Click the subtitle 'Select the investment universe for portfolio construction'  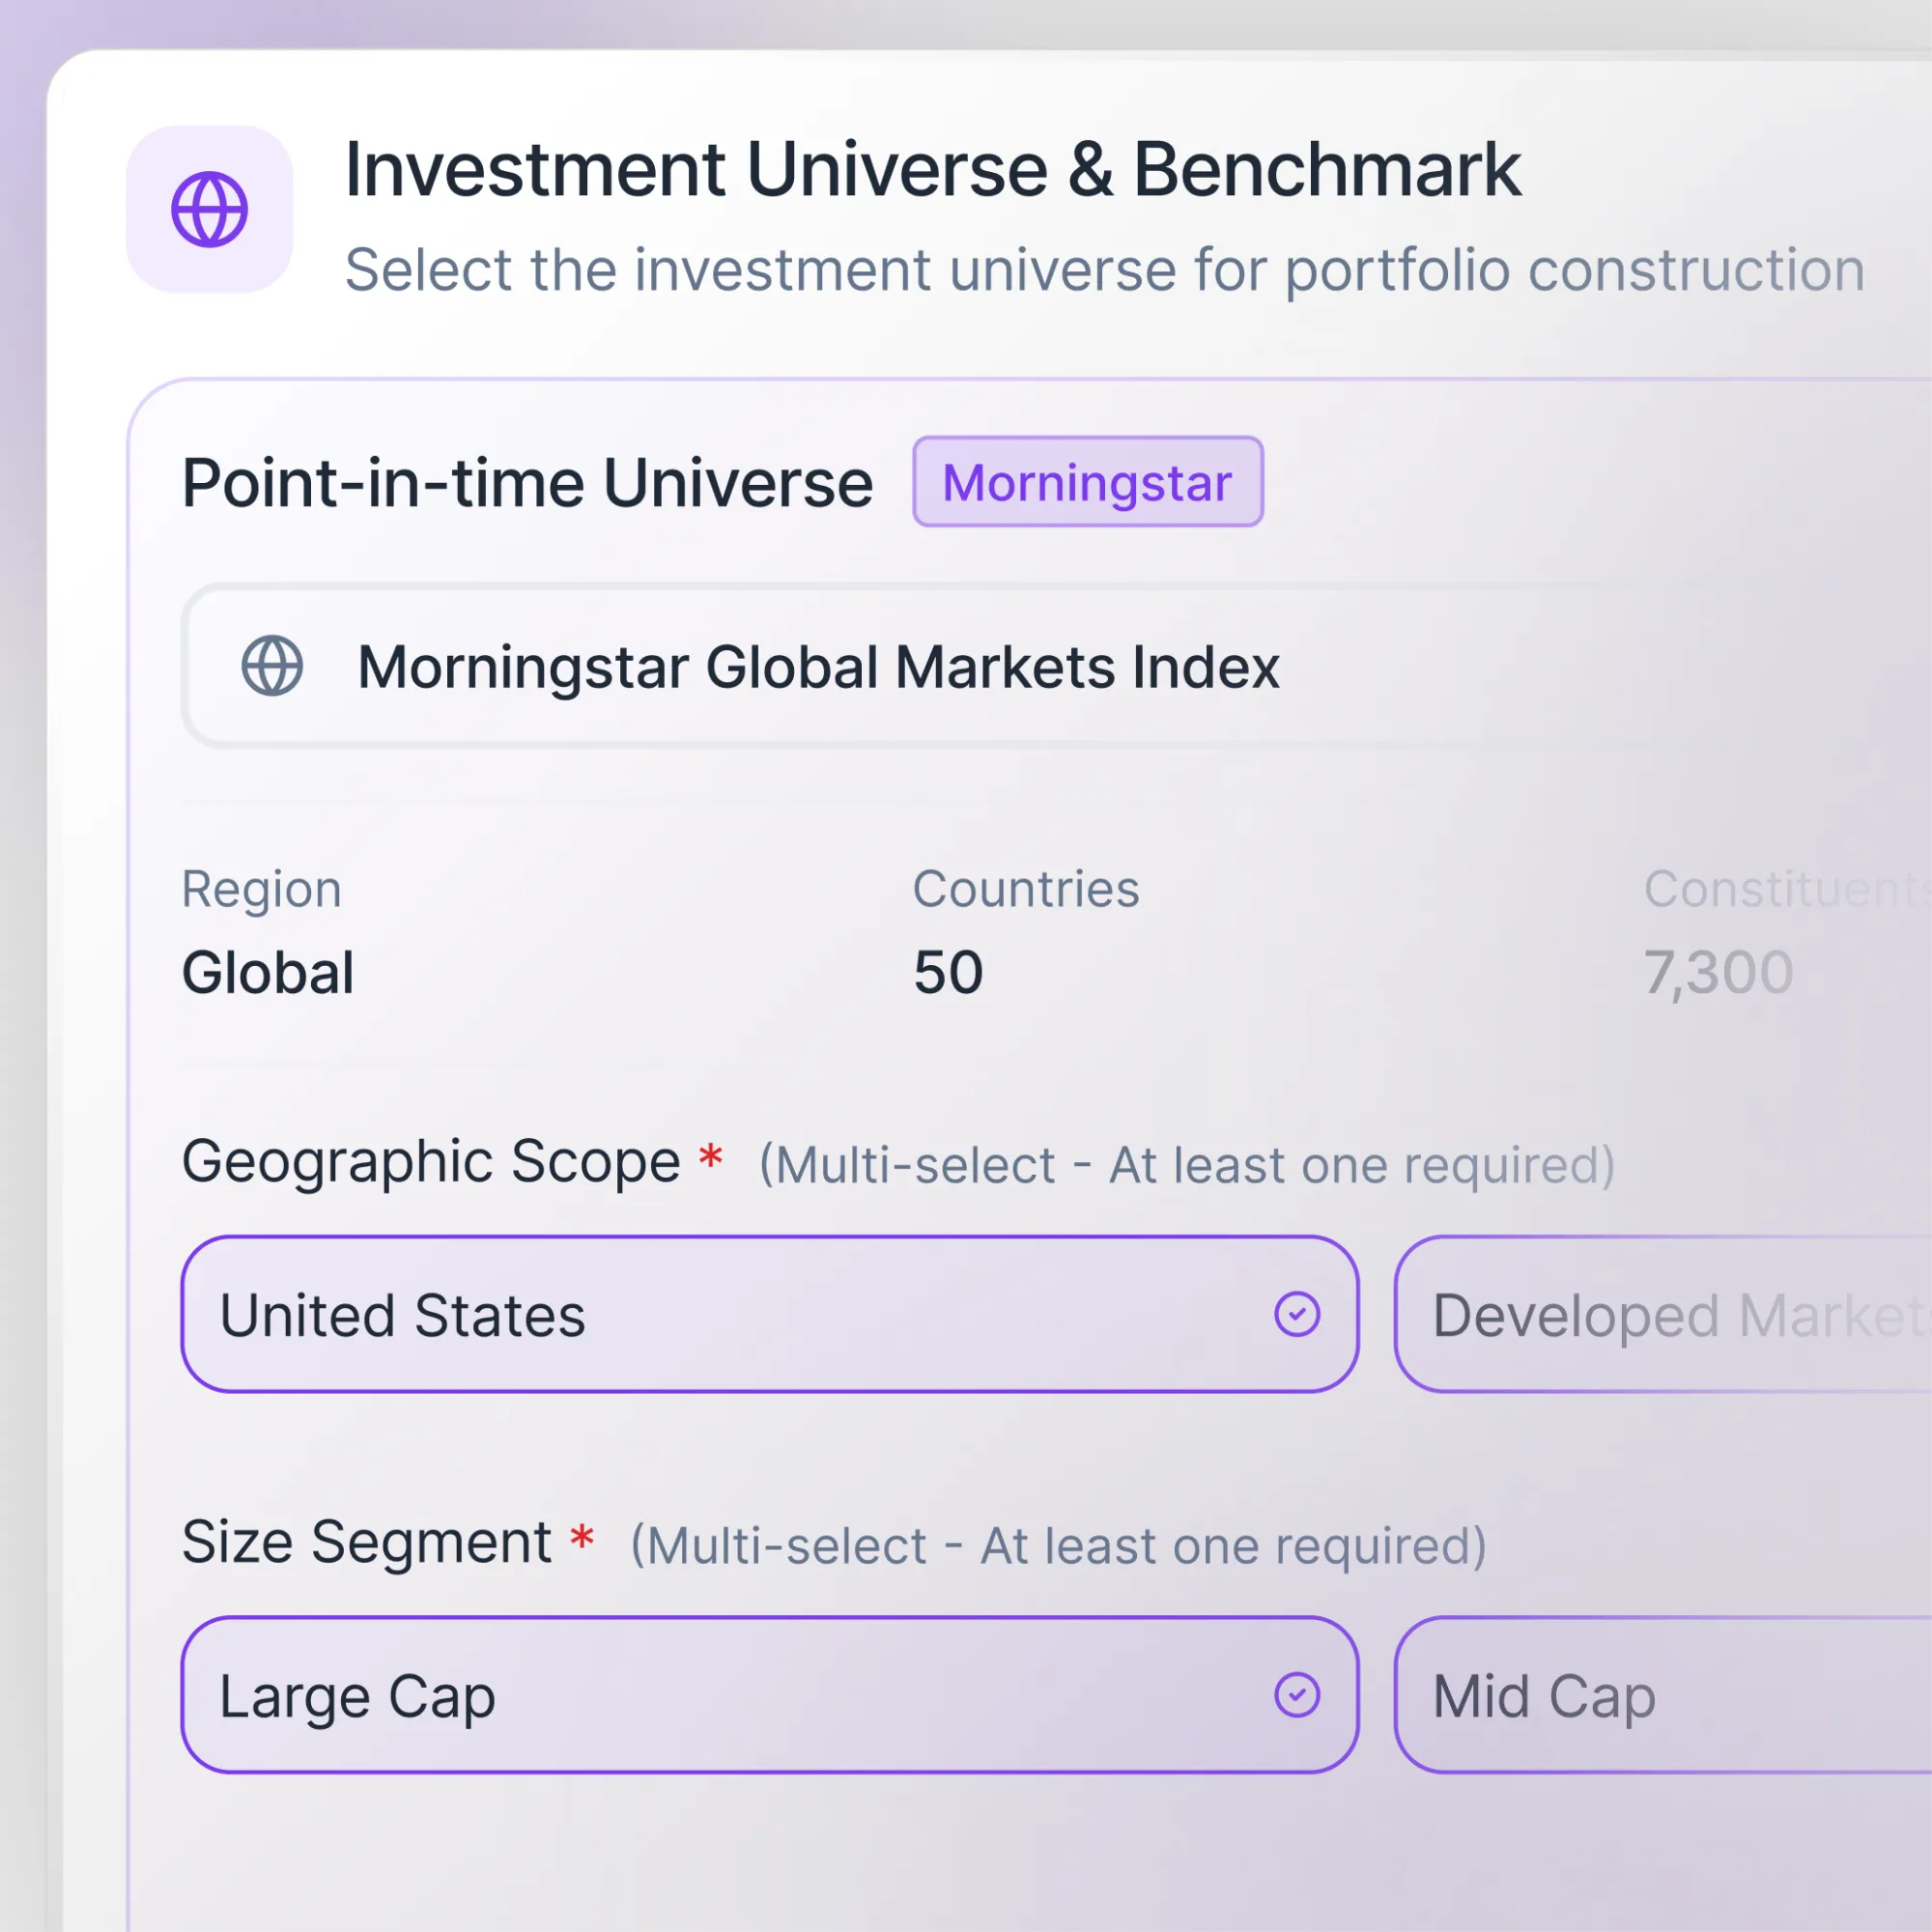[x=1105, y=270]
